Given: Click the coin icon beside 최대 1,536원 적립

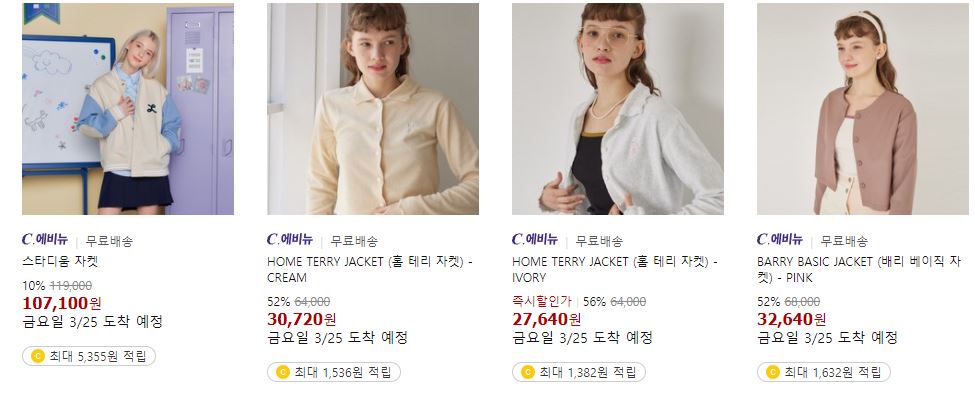Looking at the screenshot, I should pos(283,372).
